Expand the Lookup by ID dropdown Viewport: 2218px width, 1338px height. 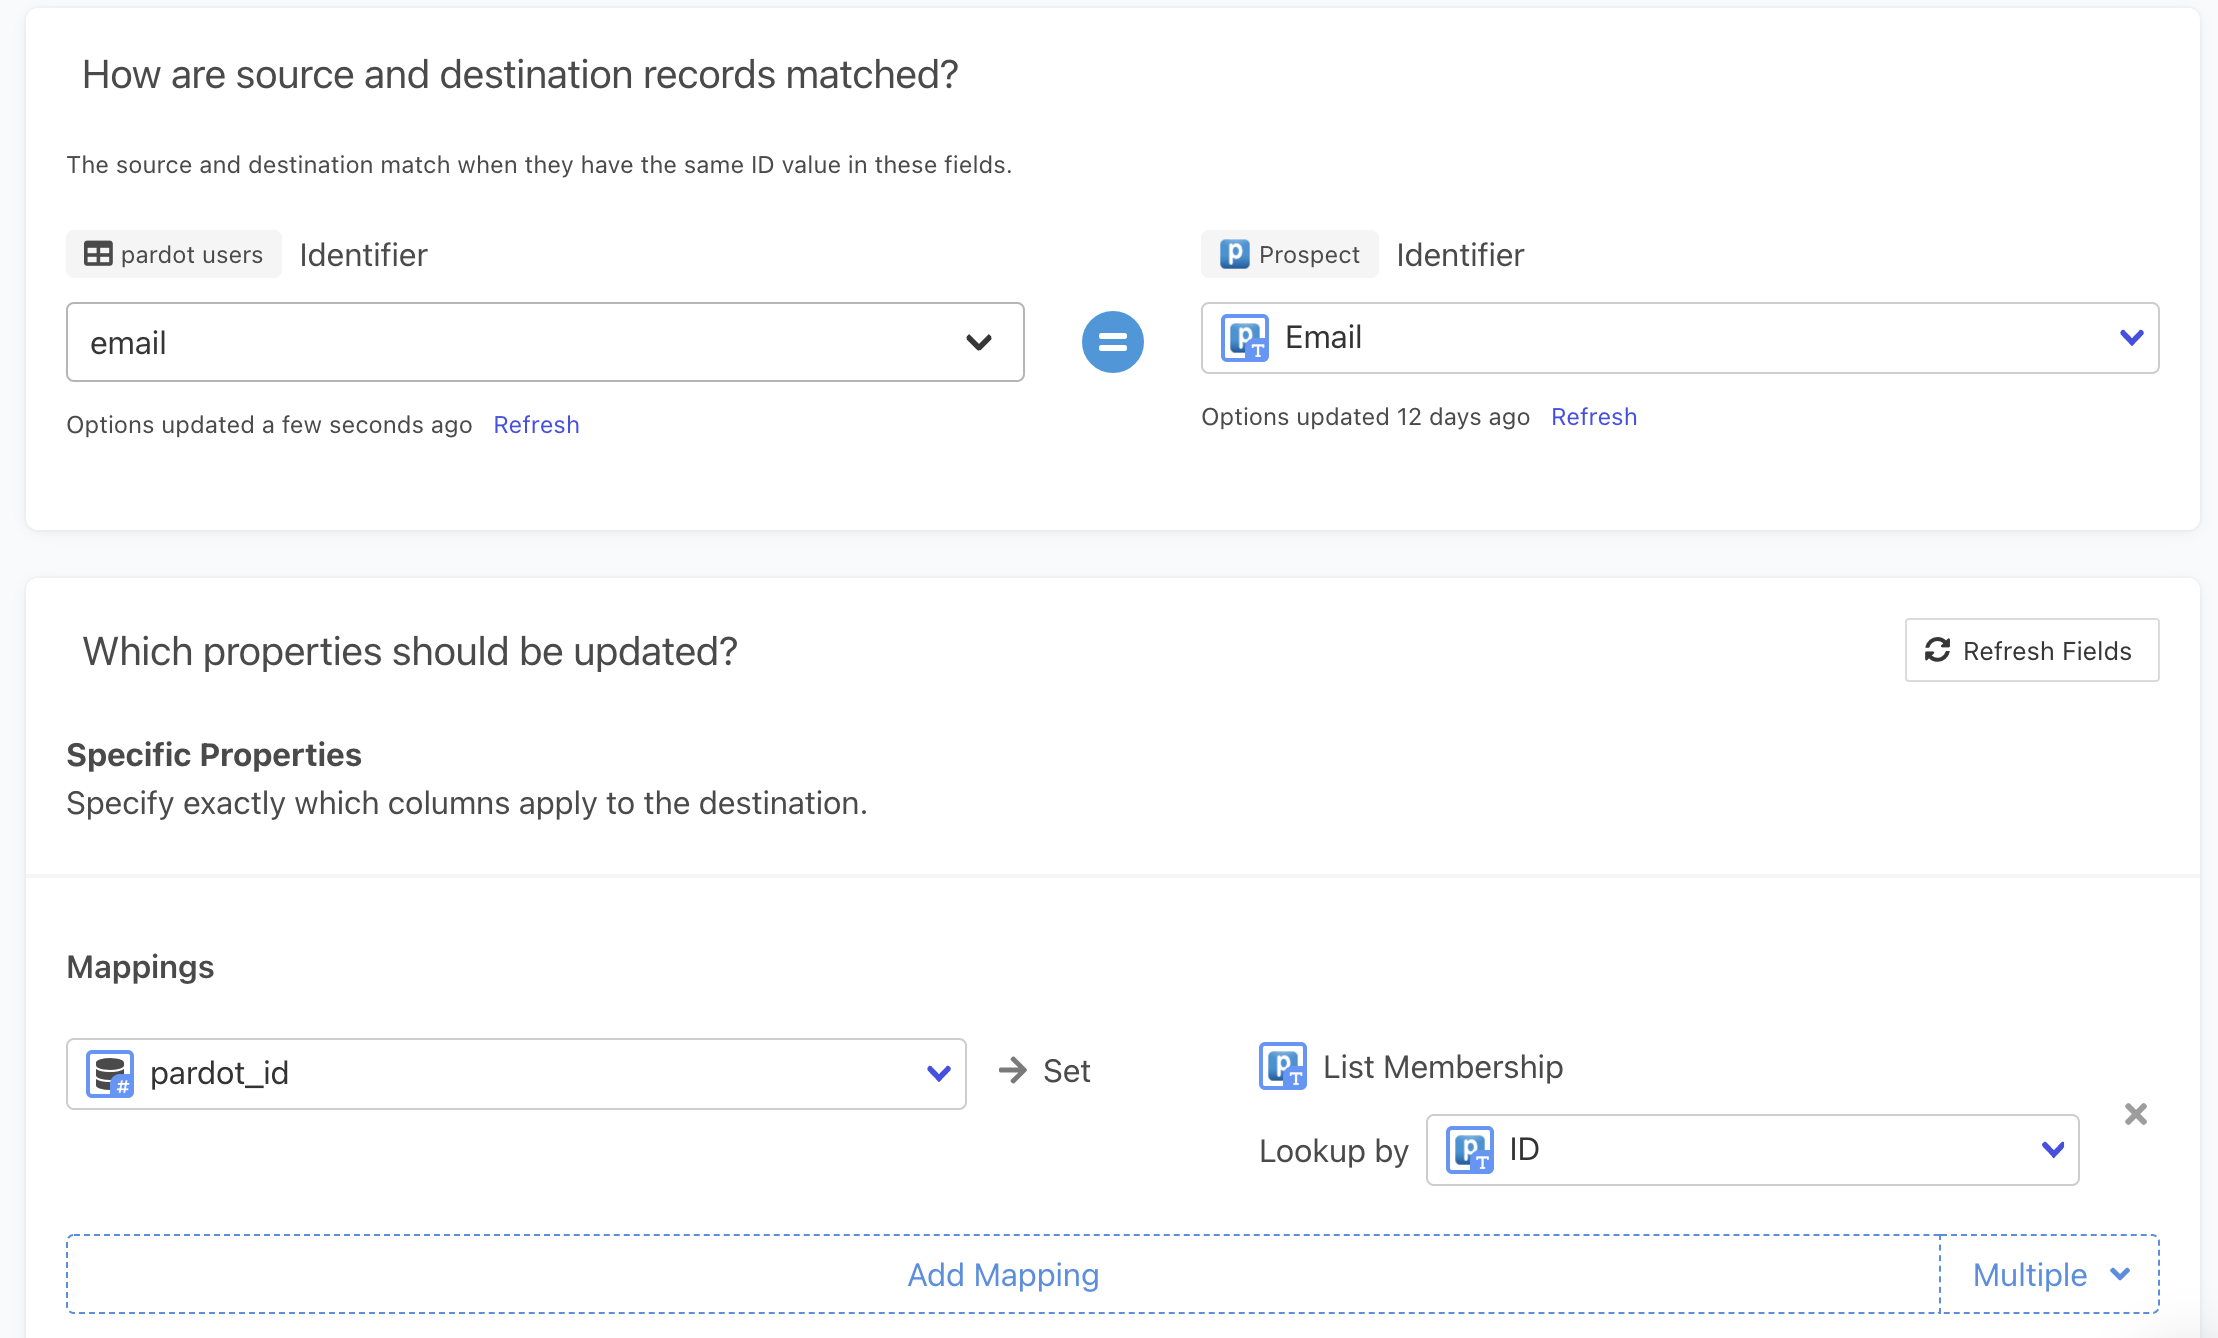[x=1752, y=1150]
